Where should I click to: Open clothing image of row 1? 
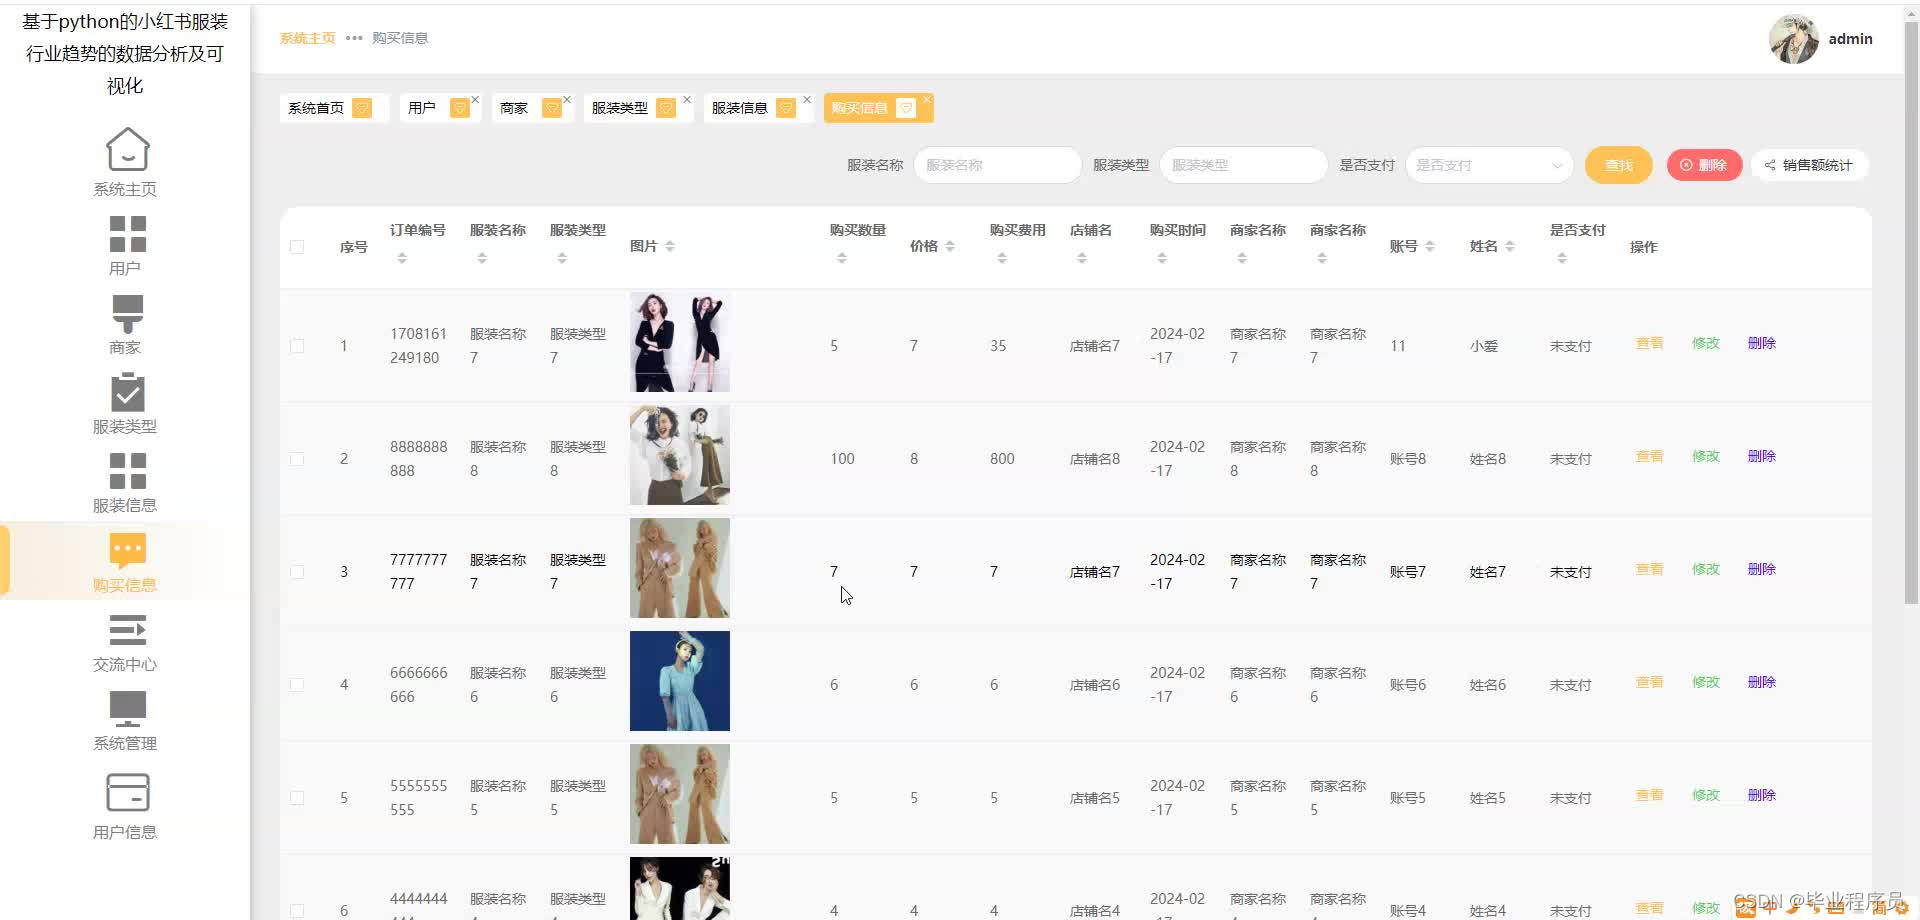[680, 342]
